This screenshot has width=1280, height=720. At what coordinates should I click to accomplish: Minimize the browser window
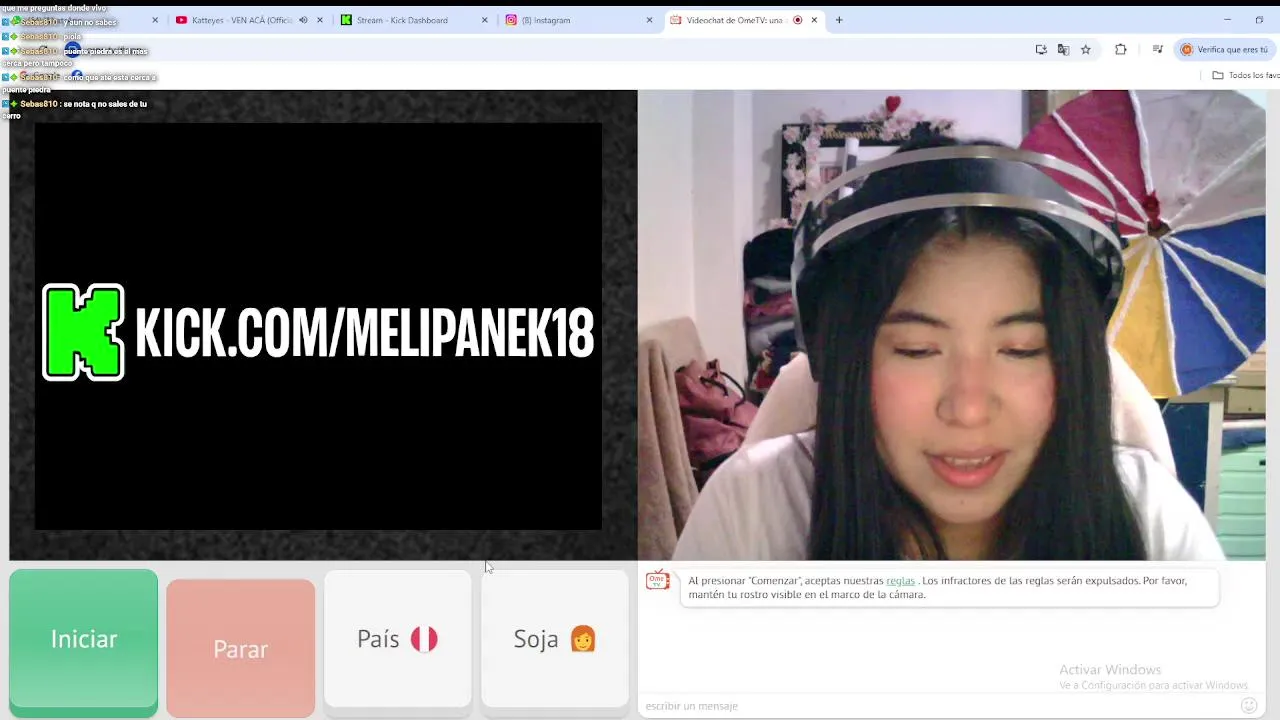click(x=1227, y=20)
